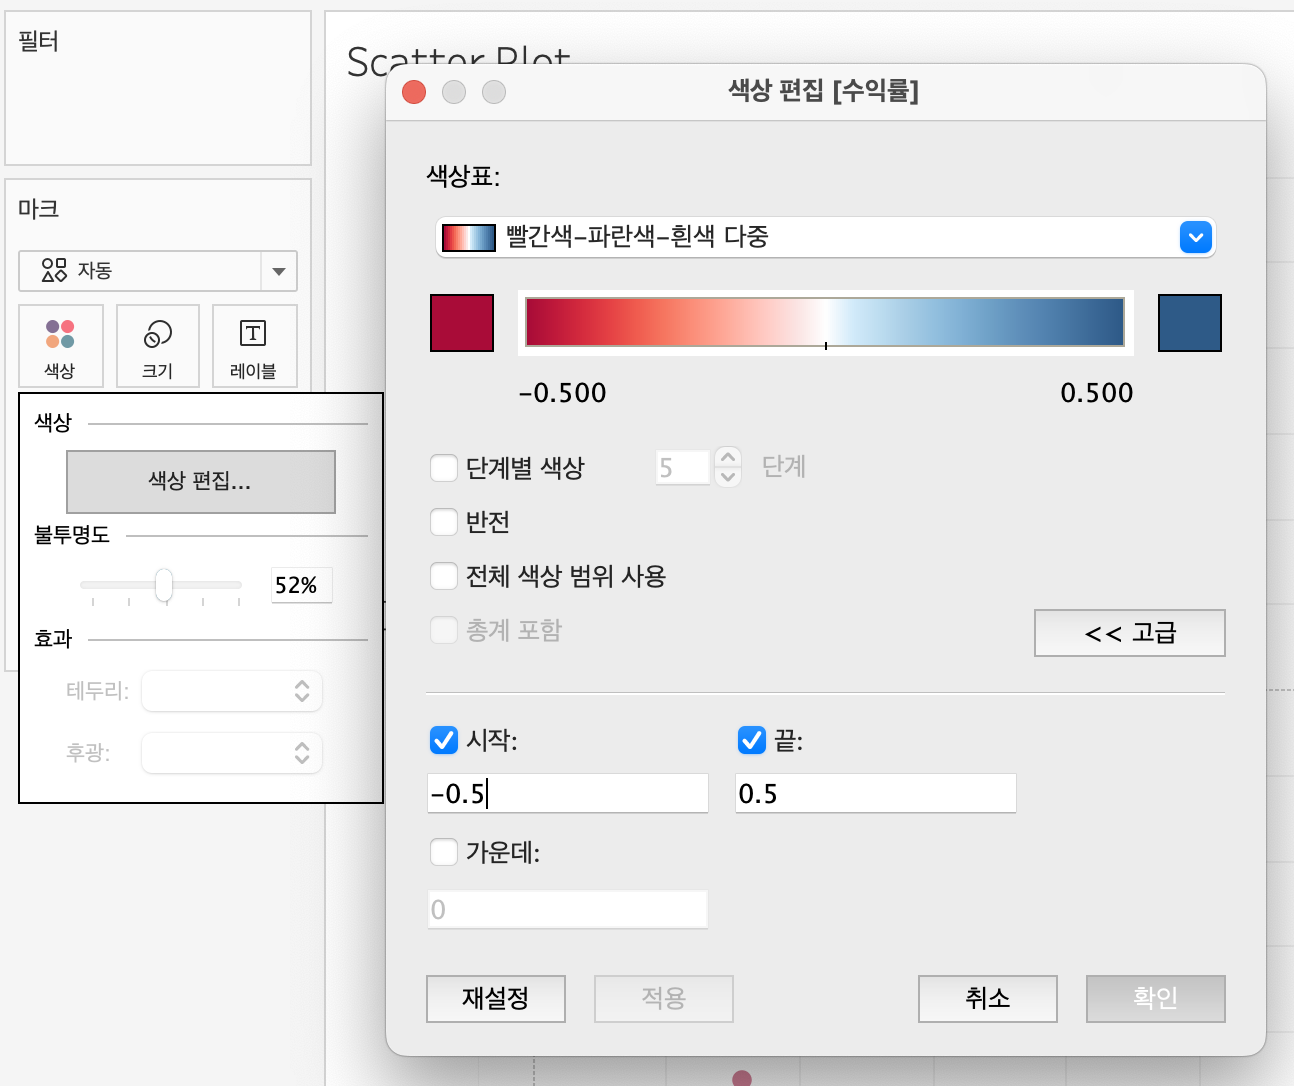Decrease the 단계 stepper value
This screenshot has height=1086, width=1294.
(x=729, y=477)
